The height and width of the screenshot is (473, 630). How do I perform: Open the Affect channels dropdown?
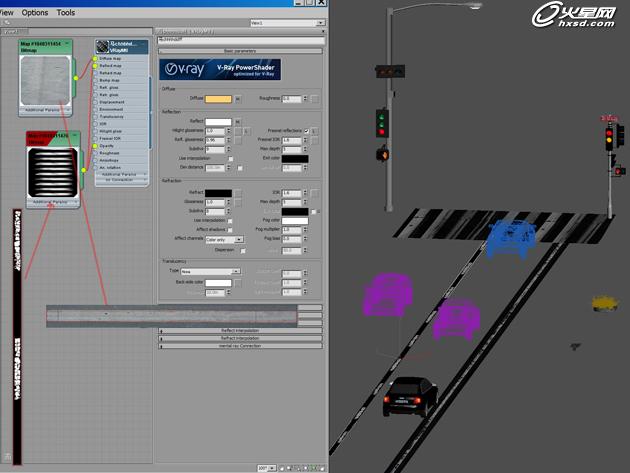coord(224,240)
